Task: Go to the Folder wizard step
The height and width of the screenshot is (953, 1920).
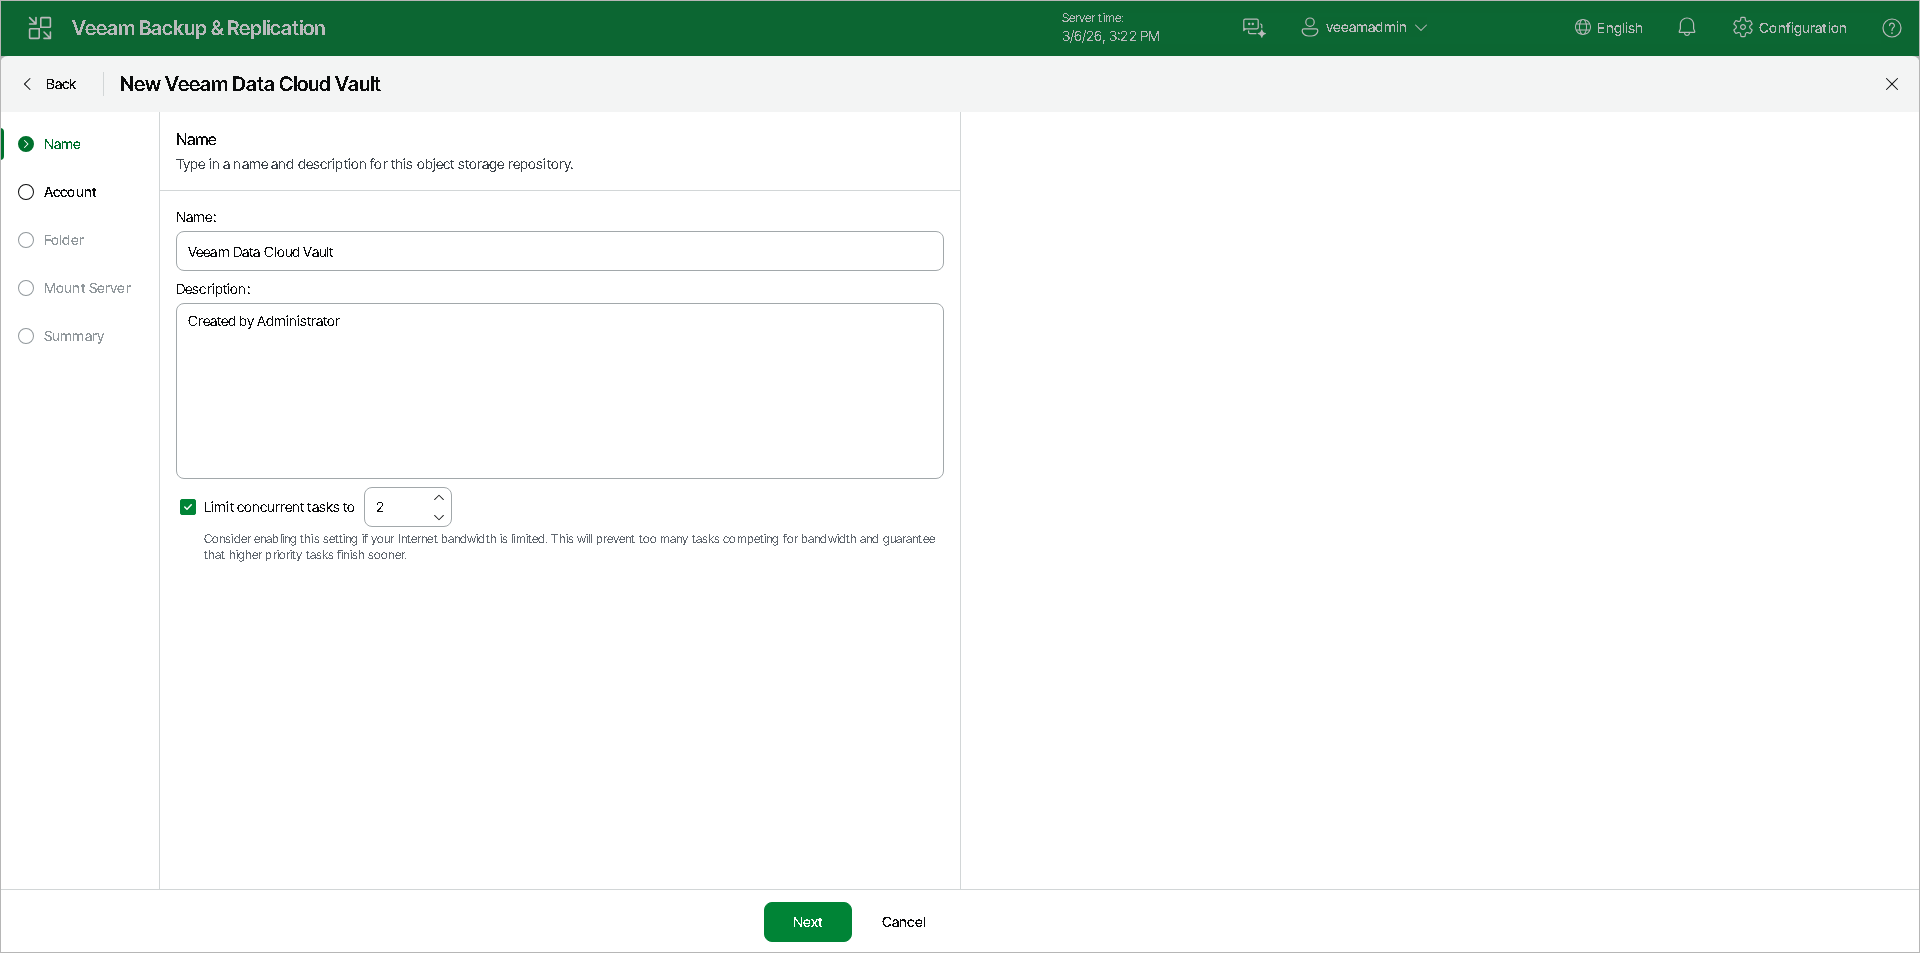Action: pos(64,240)
